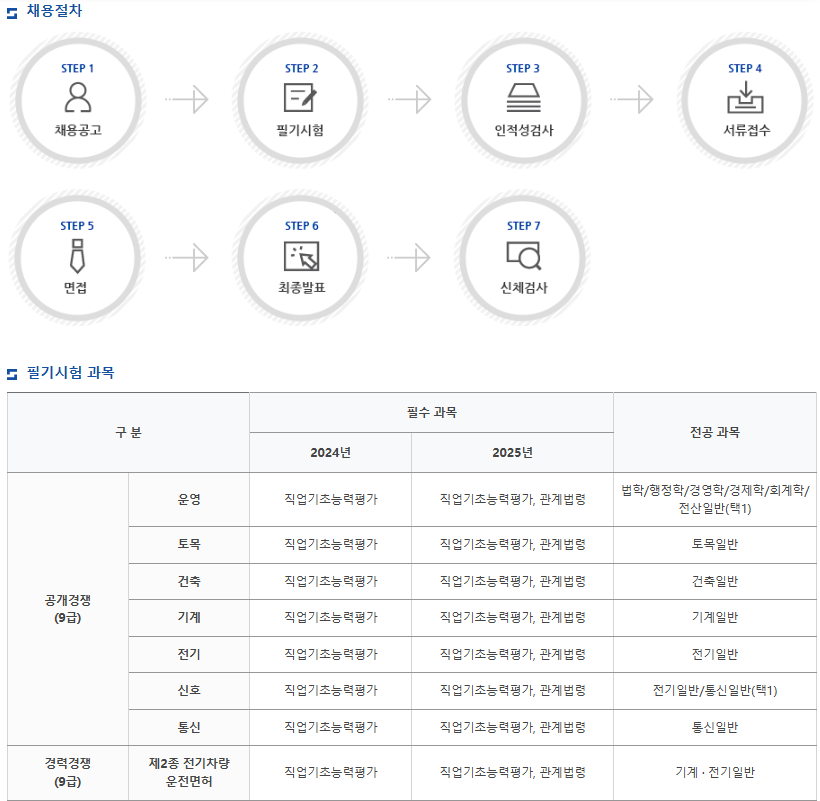The image size is (820, 801).
Task: Click the 채용절차 section heading
Action: [55, 11]
